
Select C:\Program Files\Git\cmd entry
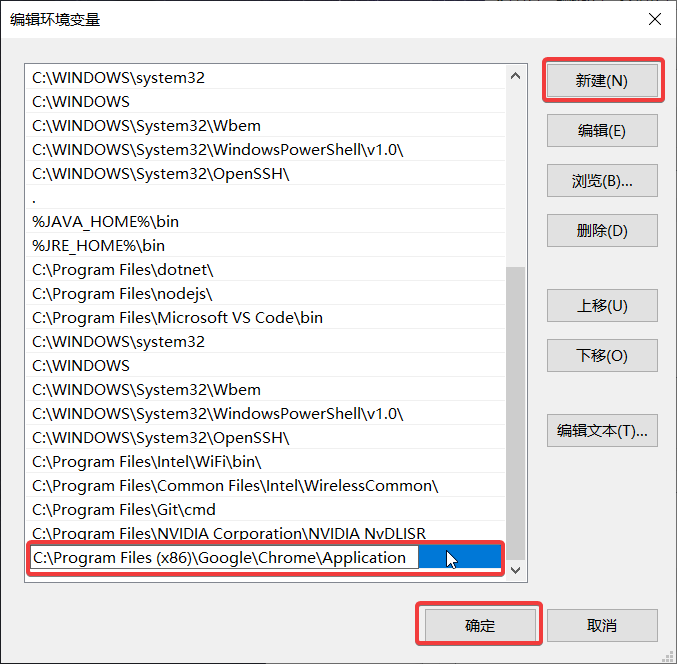[266, 509]
